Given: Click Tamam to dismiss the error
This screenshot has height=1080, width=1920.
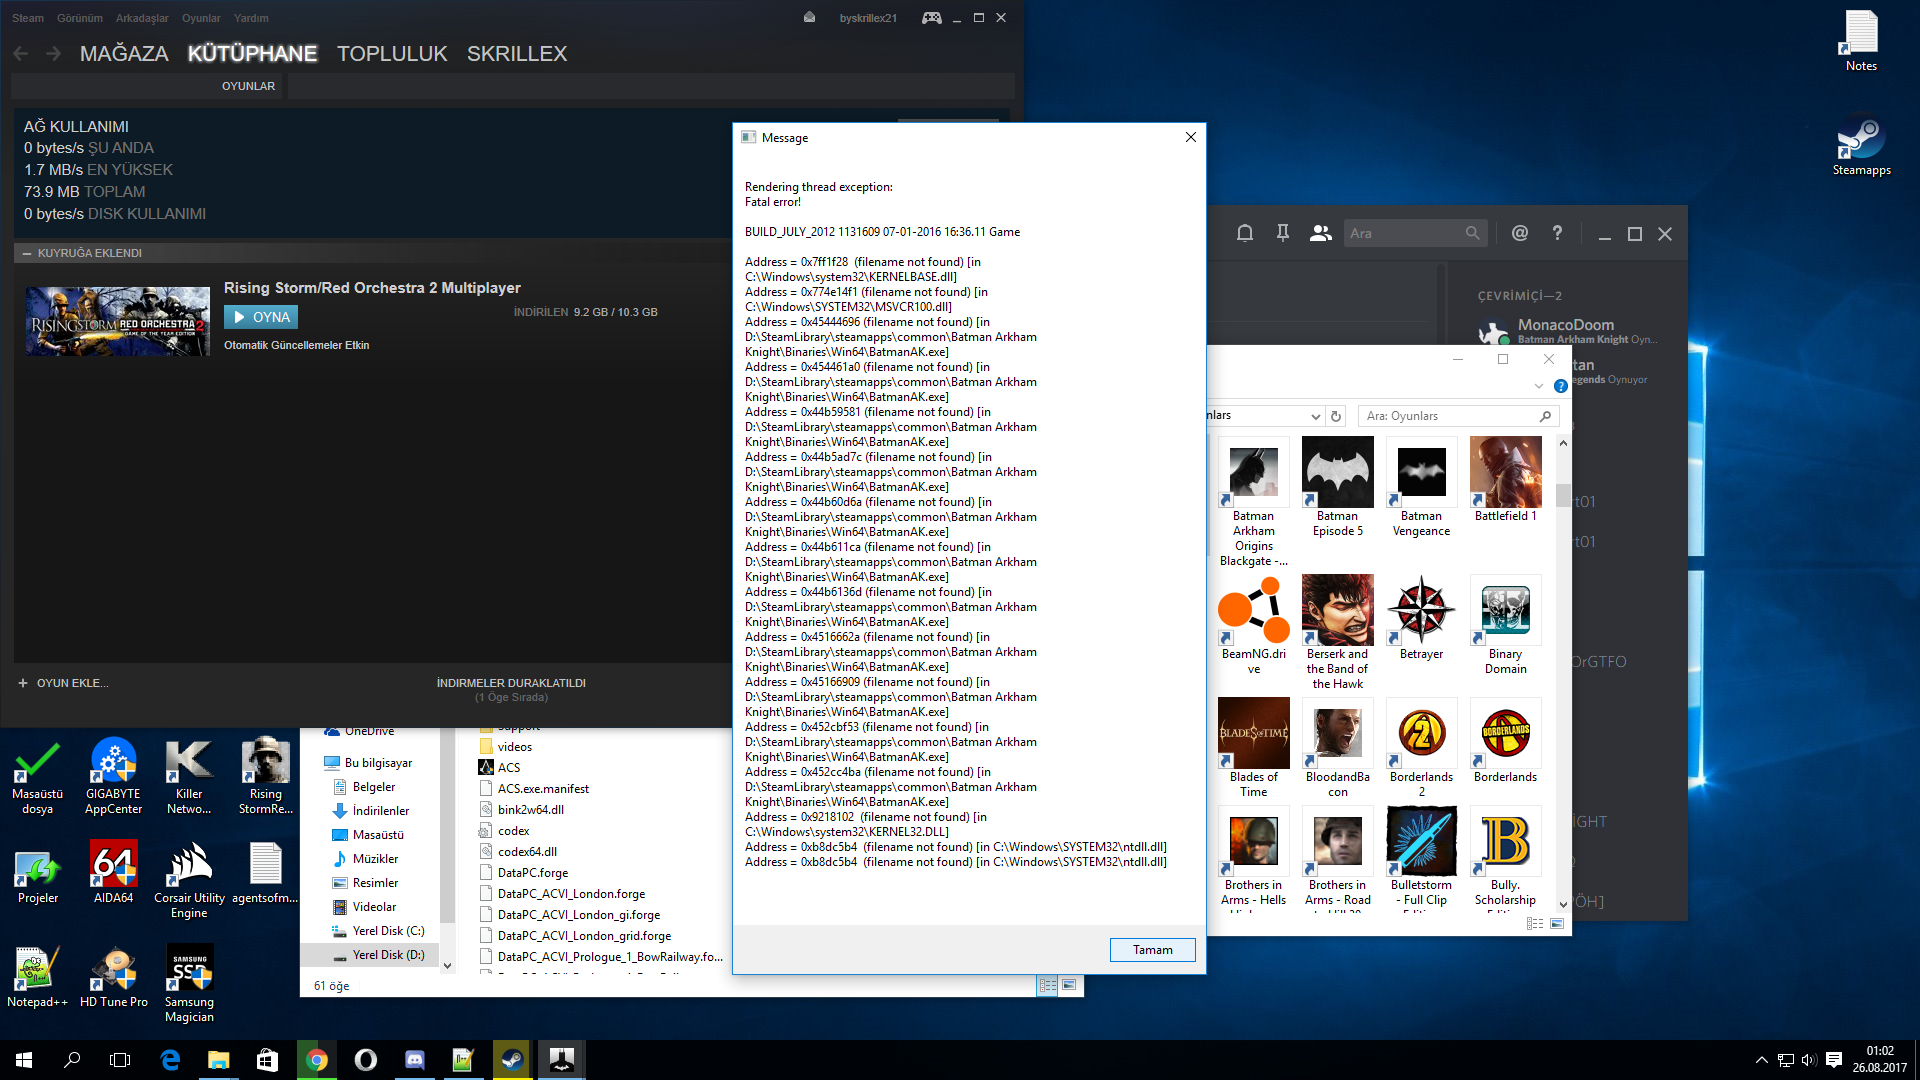Looking at the screenshot, I should (1152, 950).
